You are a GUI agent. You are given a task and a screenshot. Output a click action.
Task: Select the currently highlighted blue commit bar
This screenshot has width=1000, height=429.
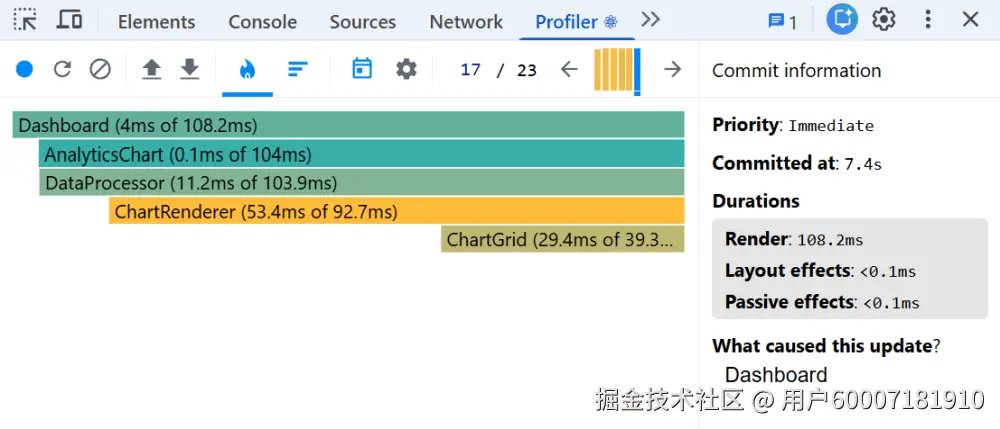(x=637, y=70)
